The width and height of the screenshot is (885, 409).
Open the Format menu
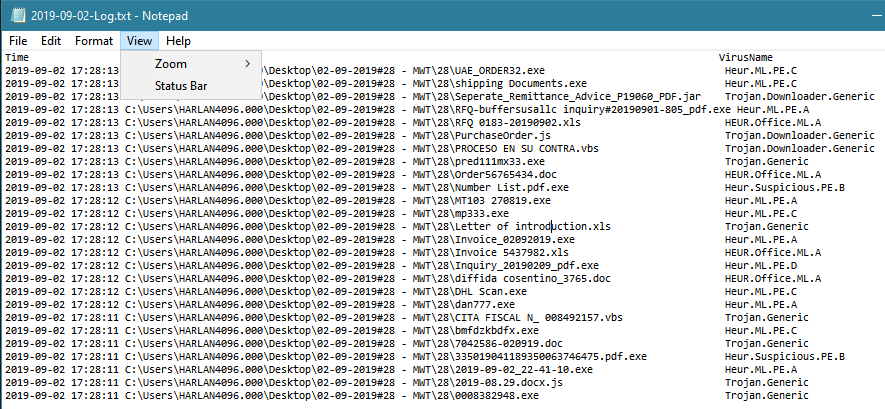click(94, 41)
